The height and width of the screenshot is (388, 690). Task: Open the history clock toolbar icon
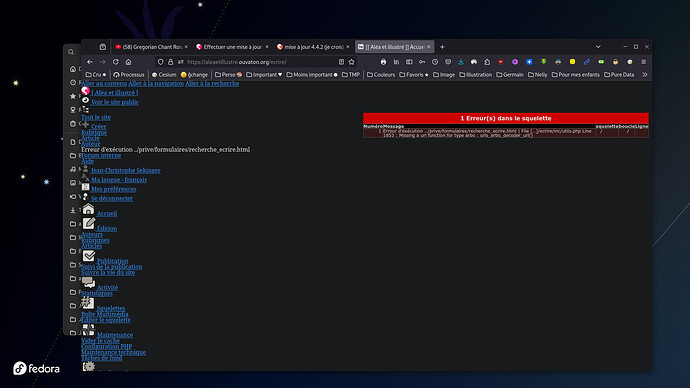[x=435, y=62]
